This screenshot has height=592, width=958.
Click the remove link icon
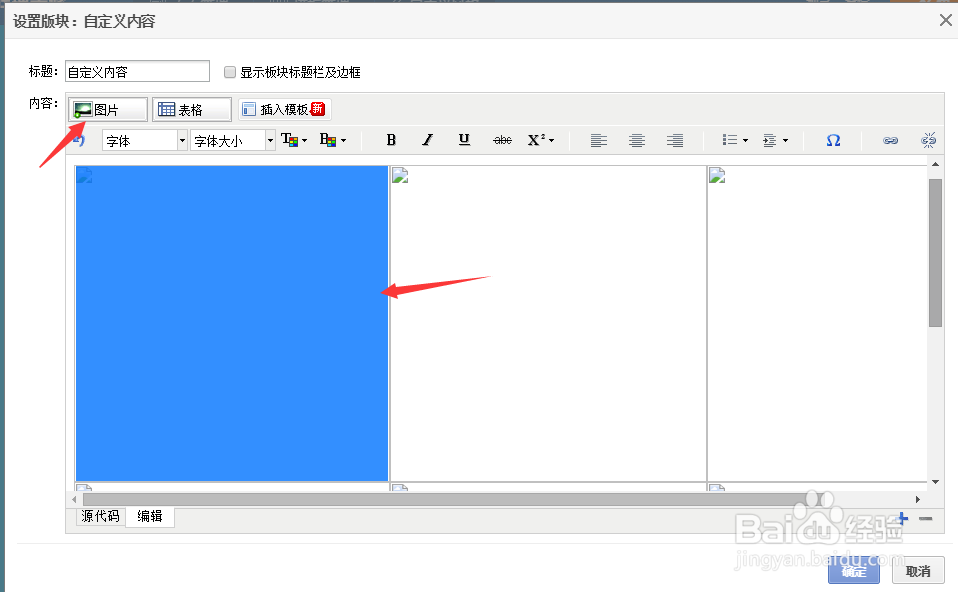(928, 141)
